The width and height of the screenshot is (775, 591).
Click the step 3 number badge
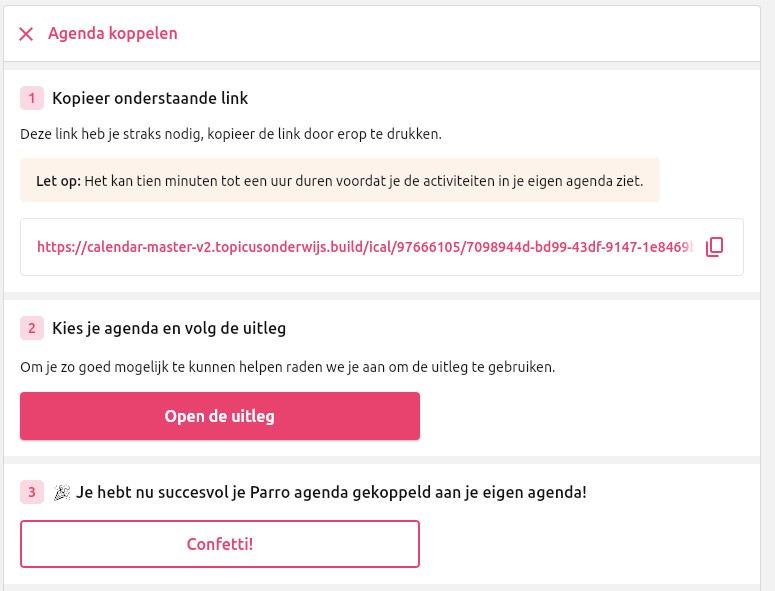coord(32,492)
